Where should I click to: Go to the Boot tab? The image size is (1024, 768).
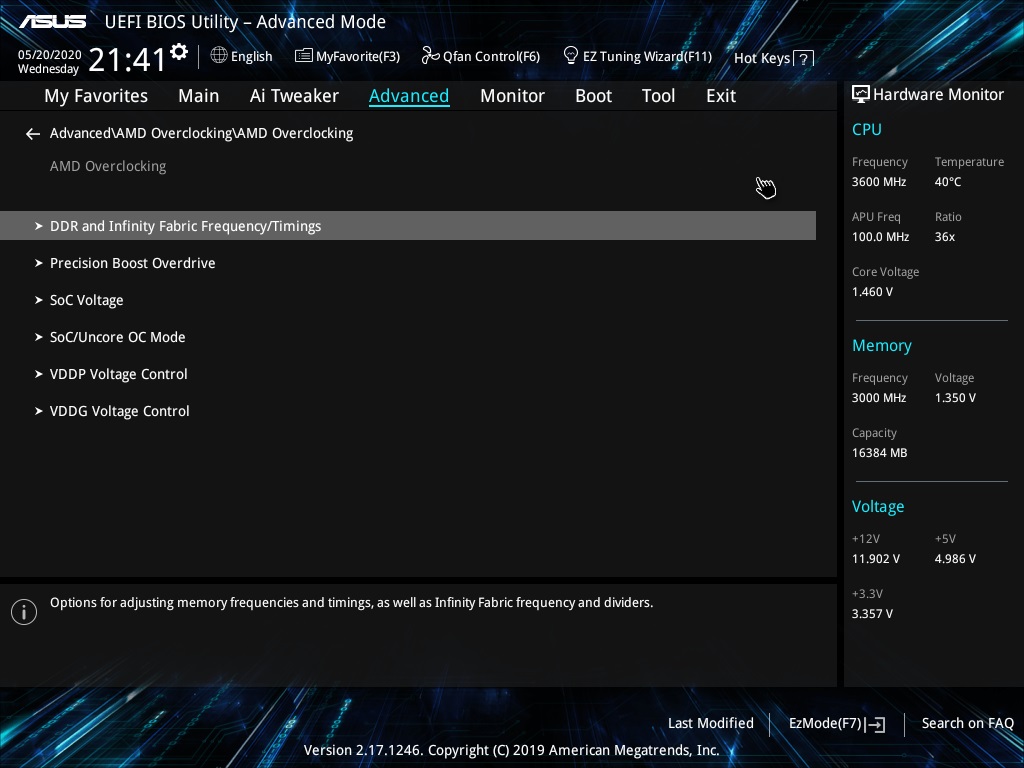(593, 96)
